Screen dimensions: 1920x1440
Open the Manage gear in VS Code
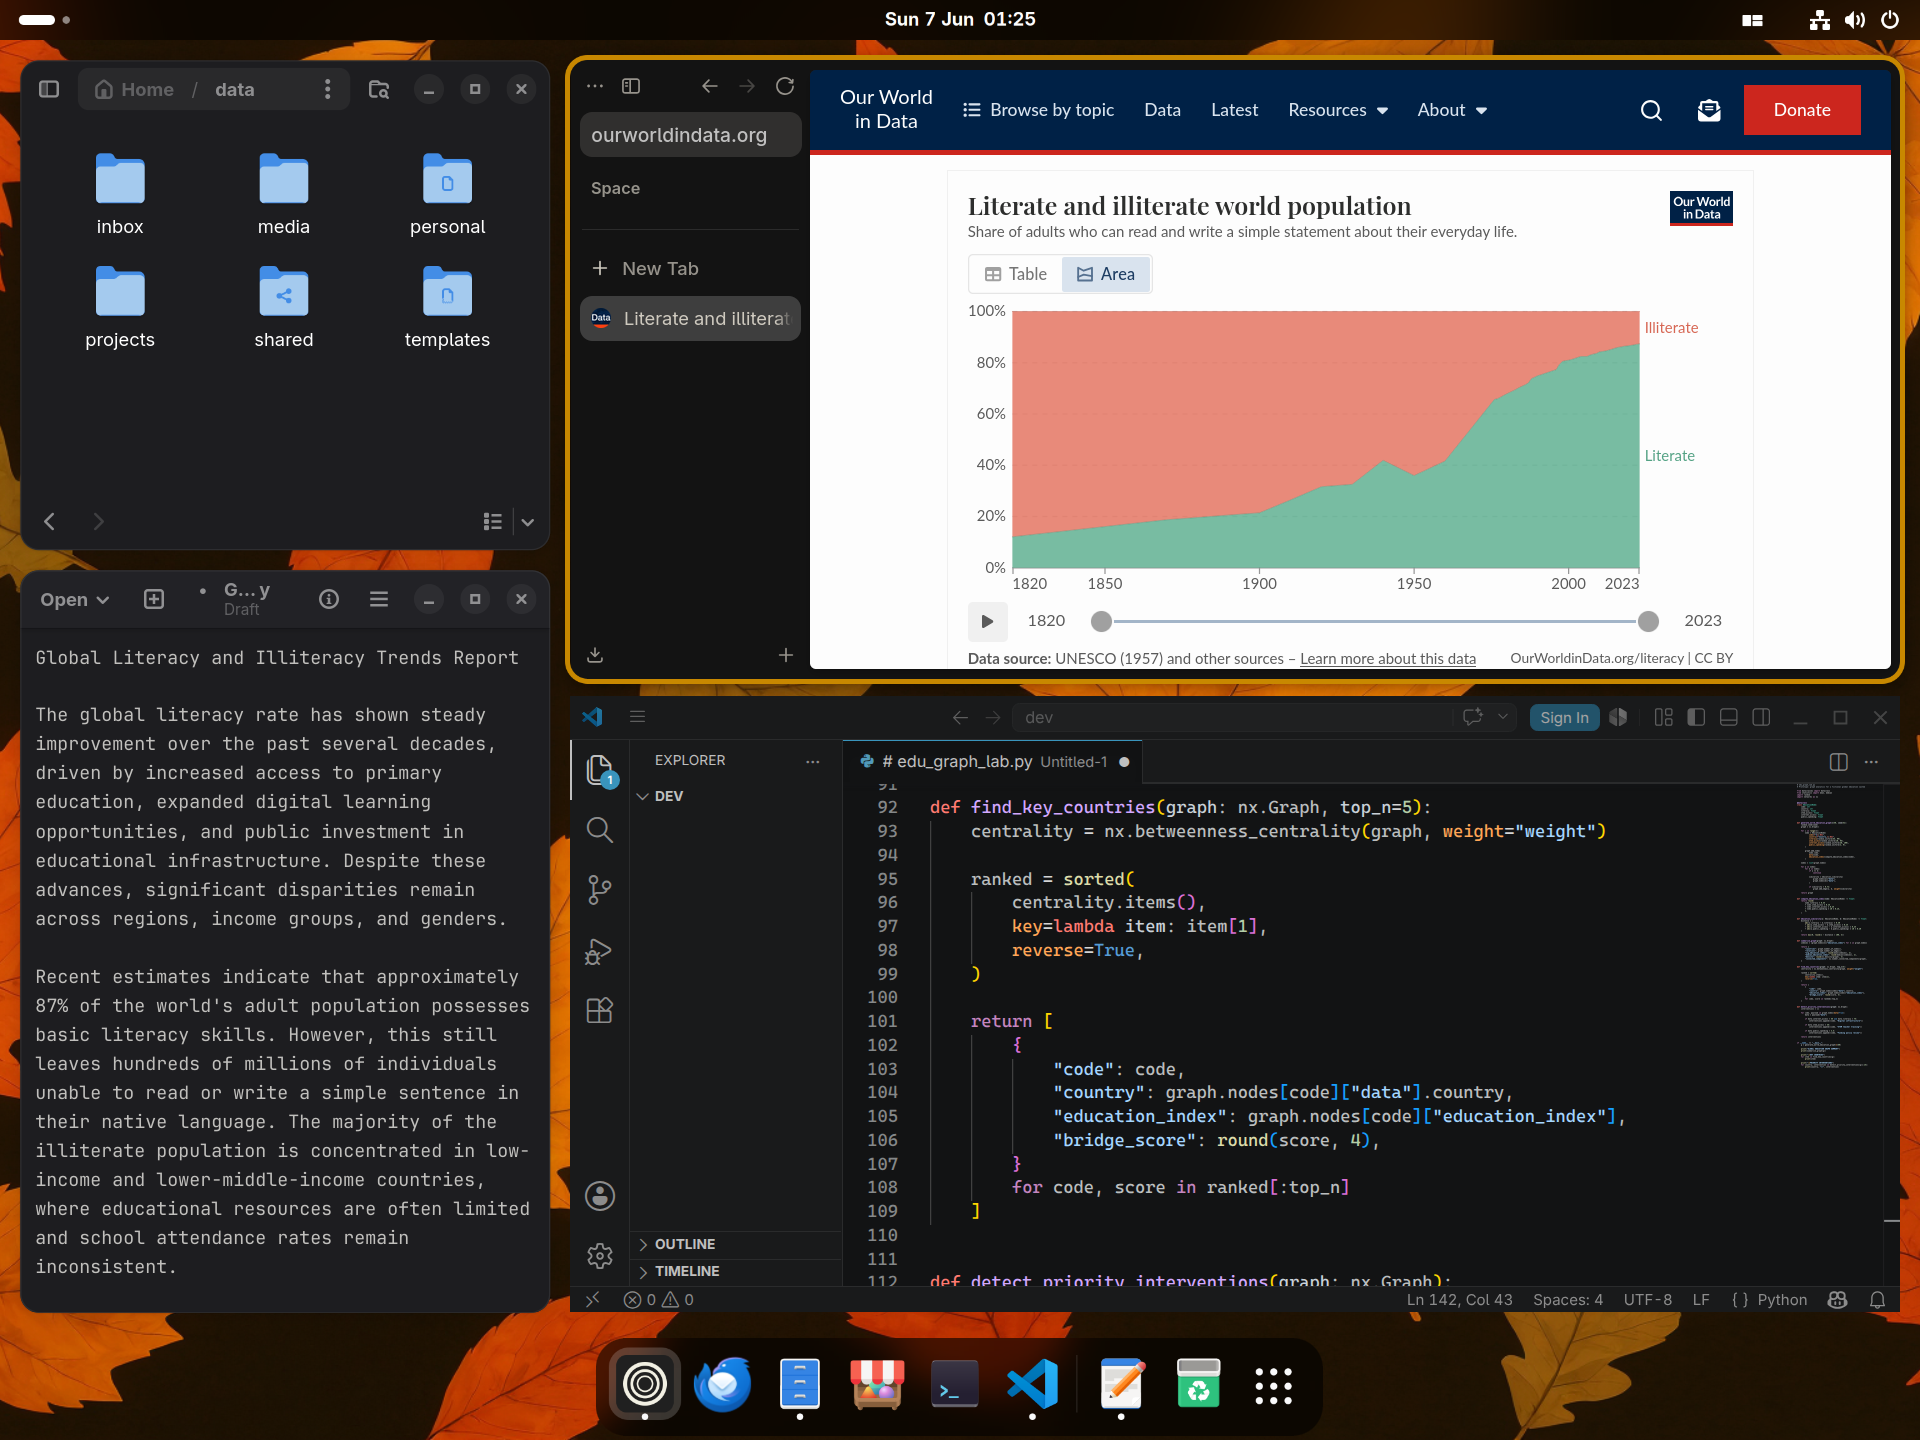[600, 1256]
